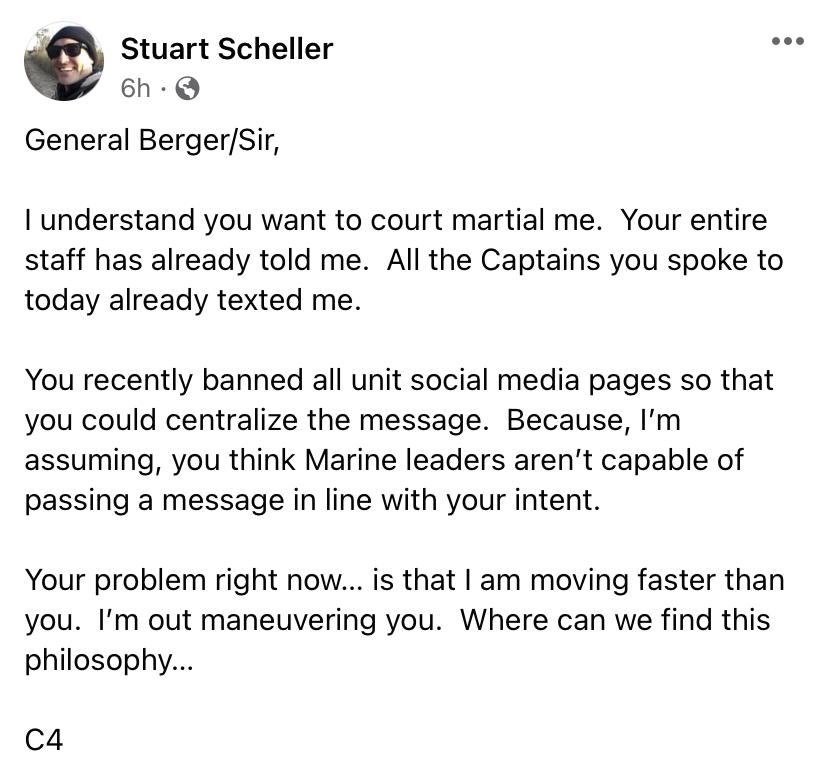This screenshot has width=828, height=776.
Task: Click the "C4" text at the post bottom
Action: [x=46, y=740]
